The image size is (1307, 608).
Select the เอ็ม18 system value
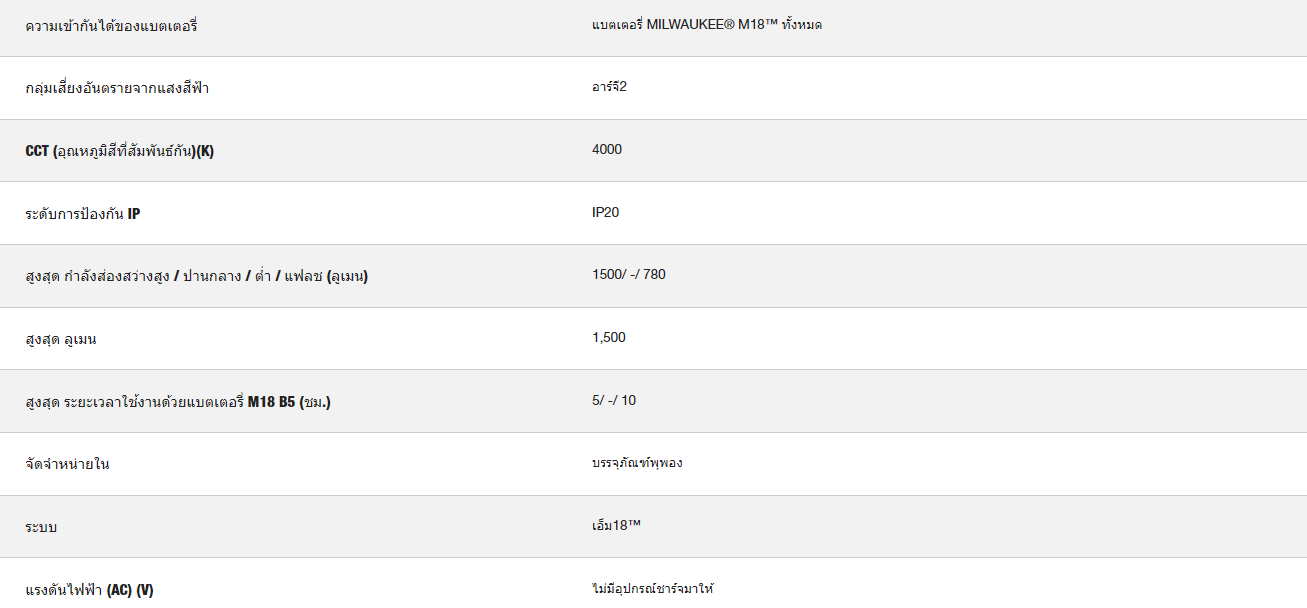(616, 525)
